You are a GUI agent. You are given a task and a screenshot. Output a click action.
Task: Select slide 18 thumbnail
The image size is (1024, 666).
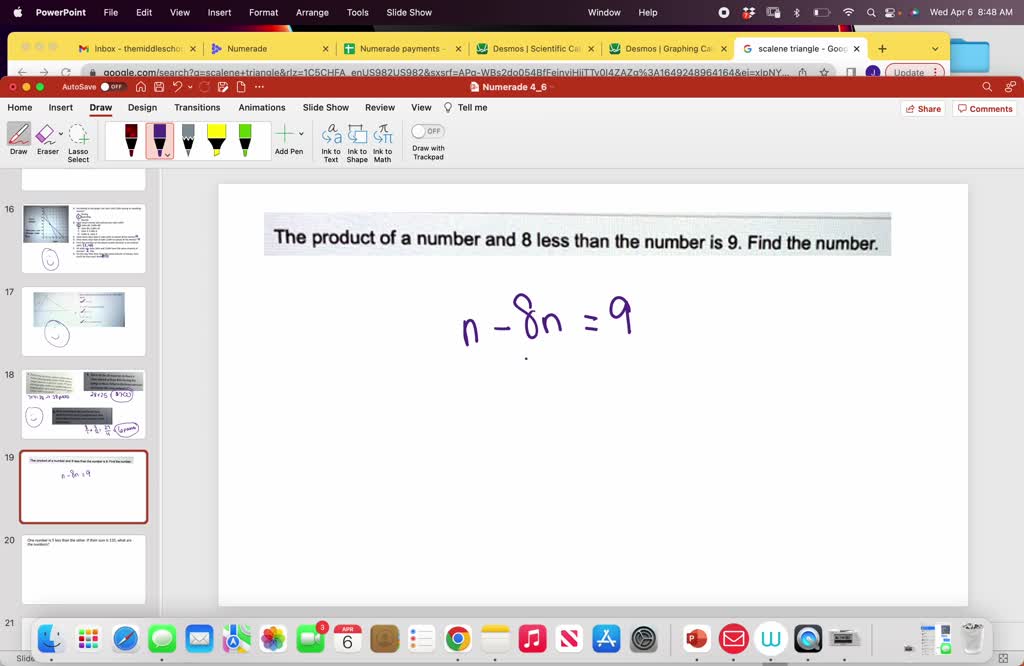click(84, 404)
